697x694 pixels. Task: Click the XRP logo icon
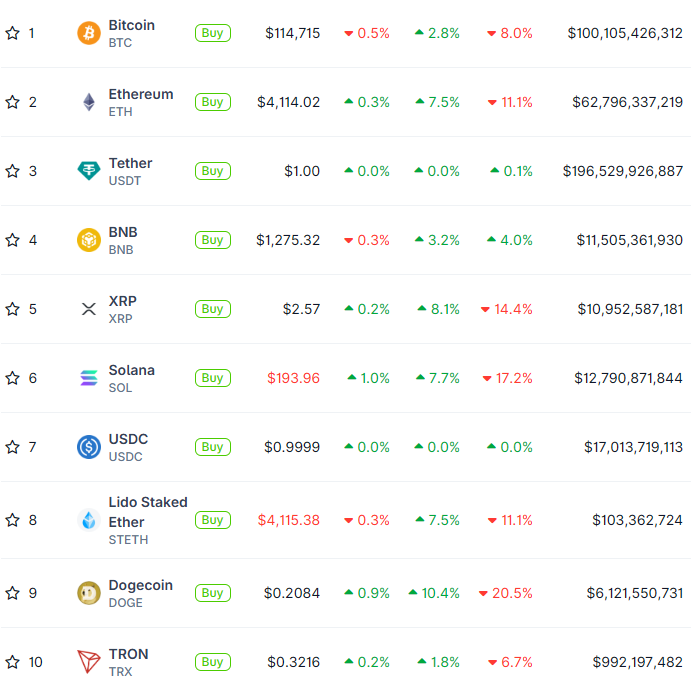click(x=89, y=309)
